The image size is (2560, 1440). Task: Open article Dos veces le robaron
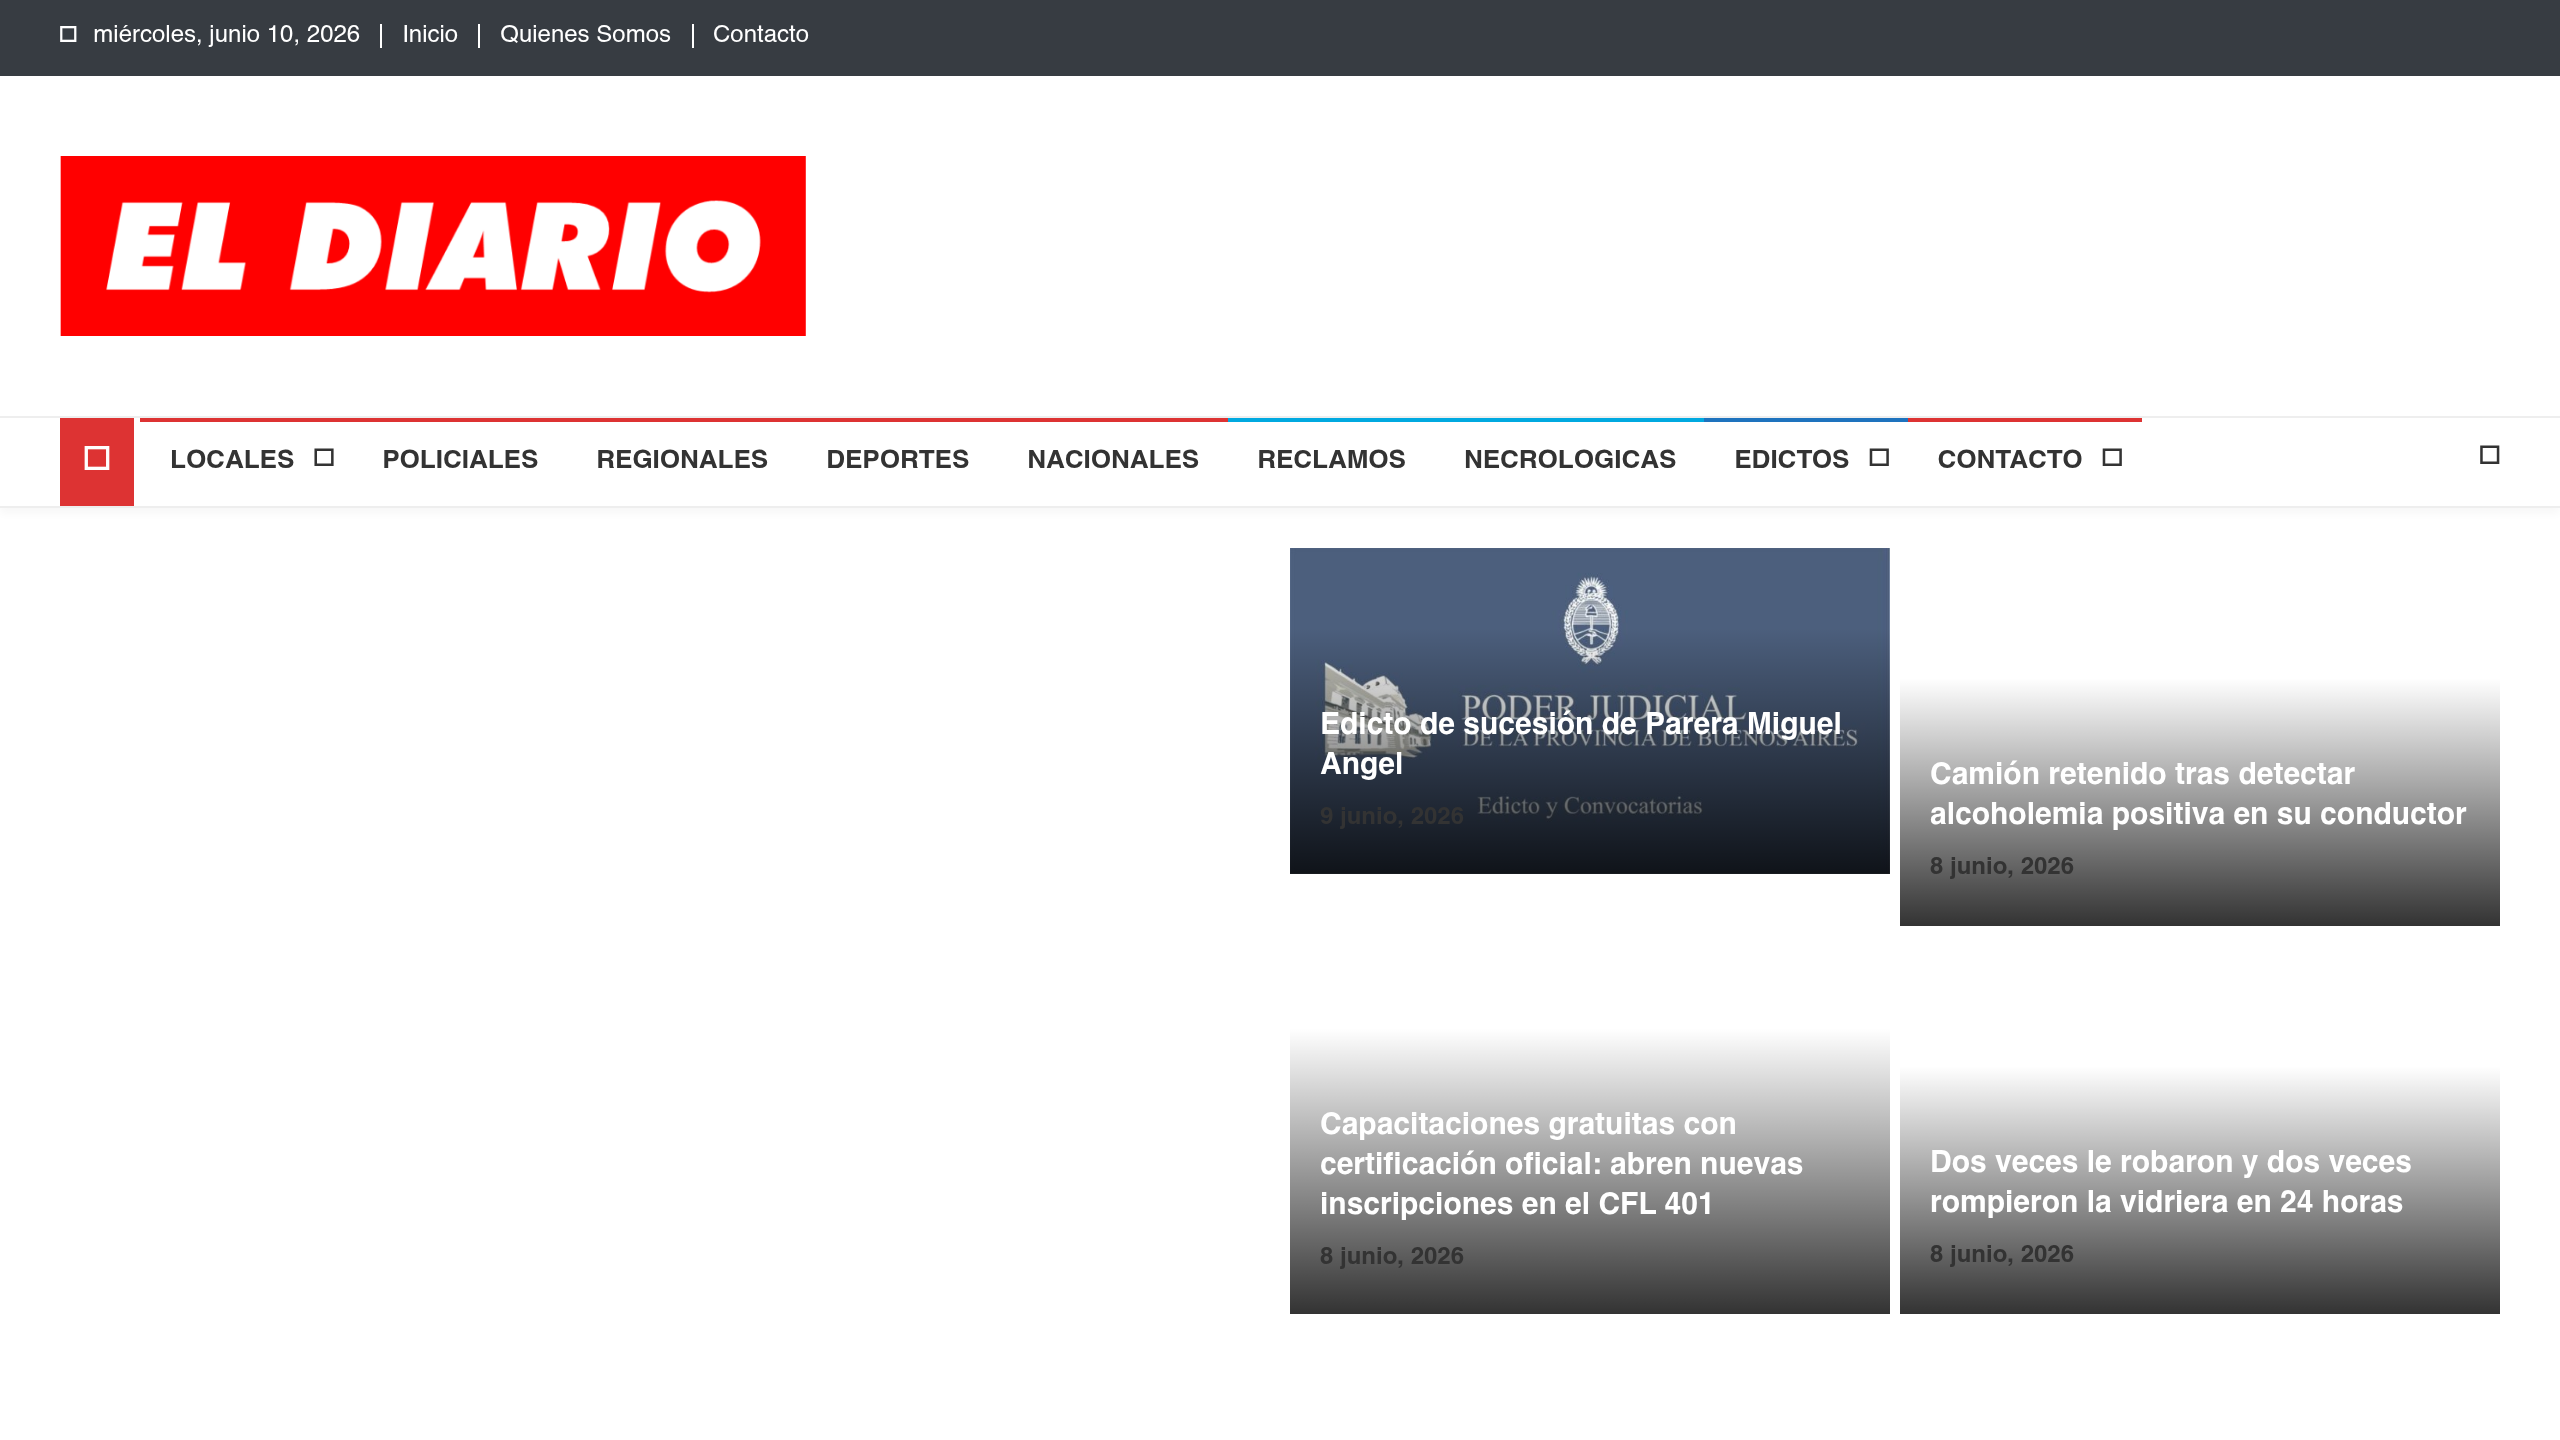(x=2170, y=1182)
